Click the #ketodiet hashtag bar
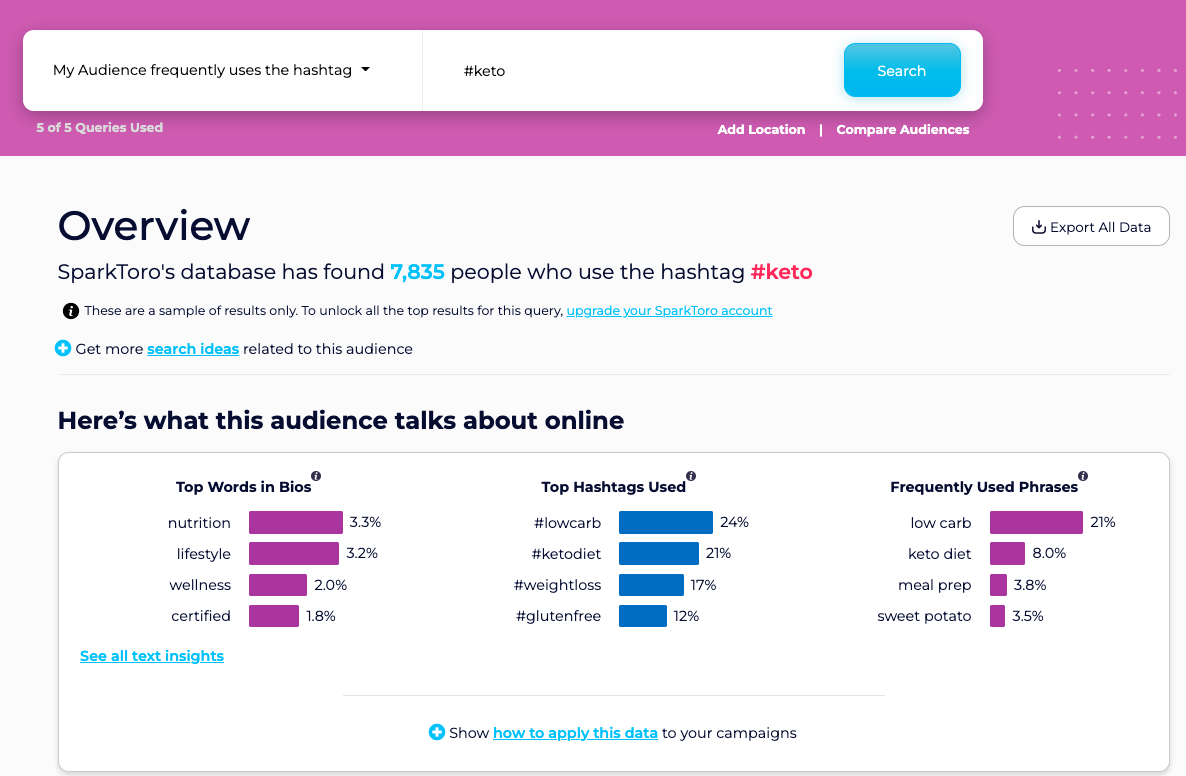Screen dimensions: 1186x776 659,553
